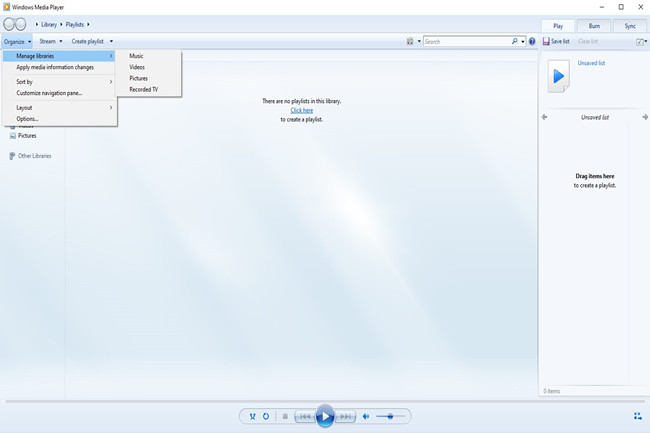Select Music in Manage libraries submenu
The height and width of the screenshot is (433, 650).
click(136, 56)
